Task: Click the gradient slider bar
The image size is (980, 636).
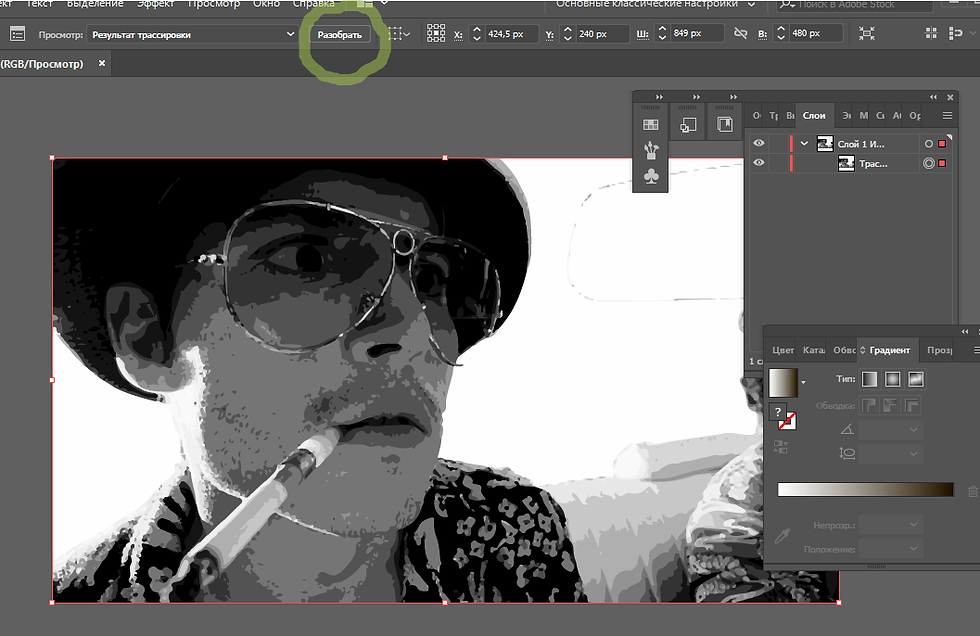Action: 866,489
